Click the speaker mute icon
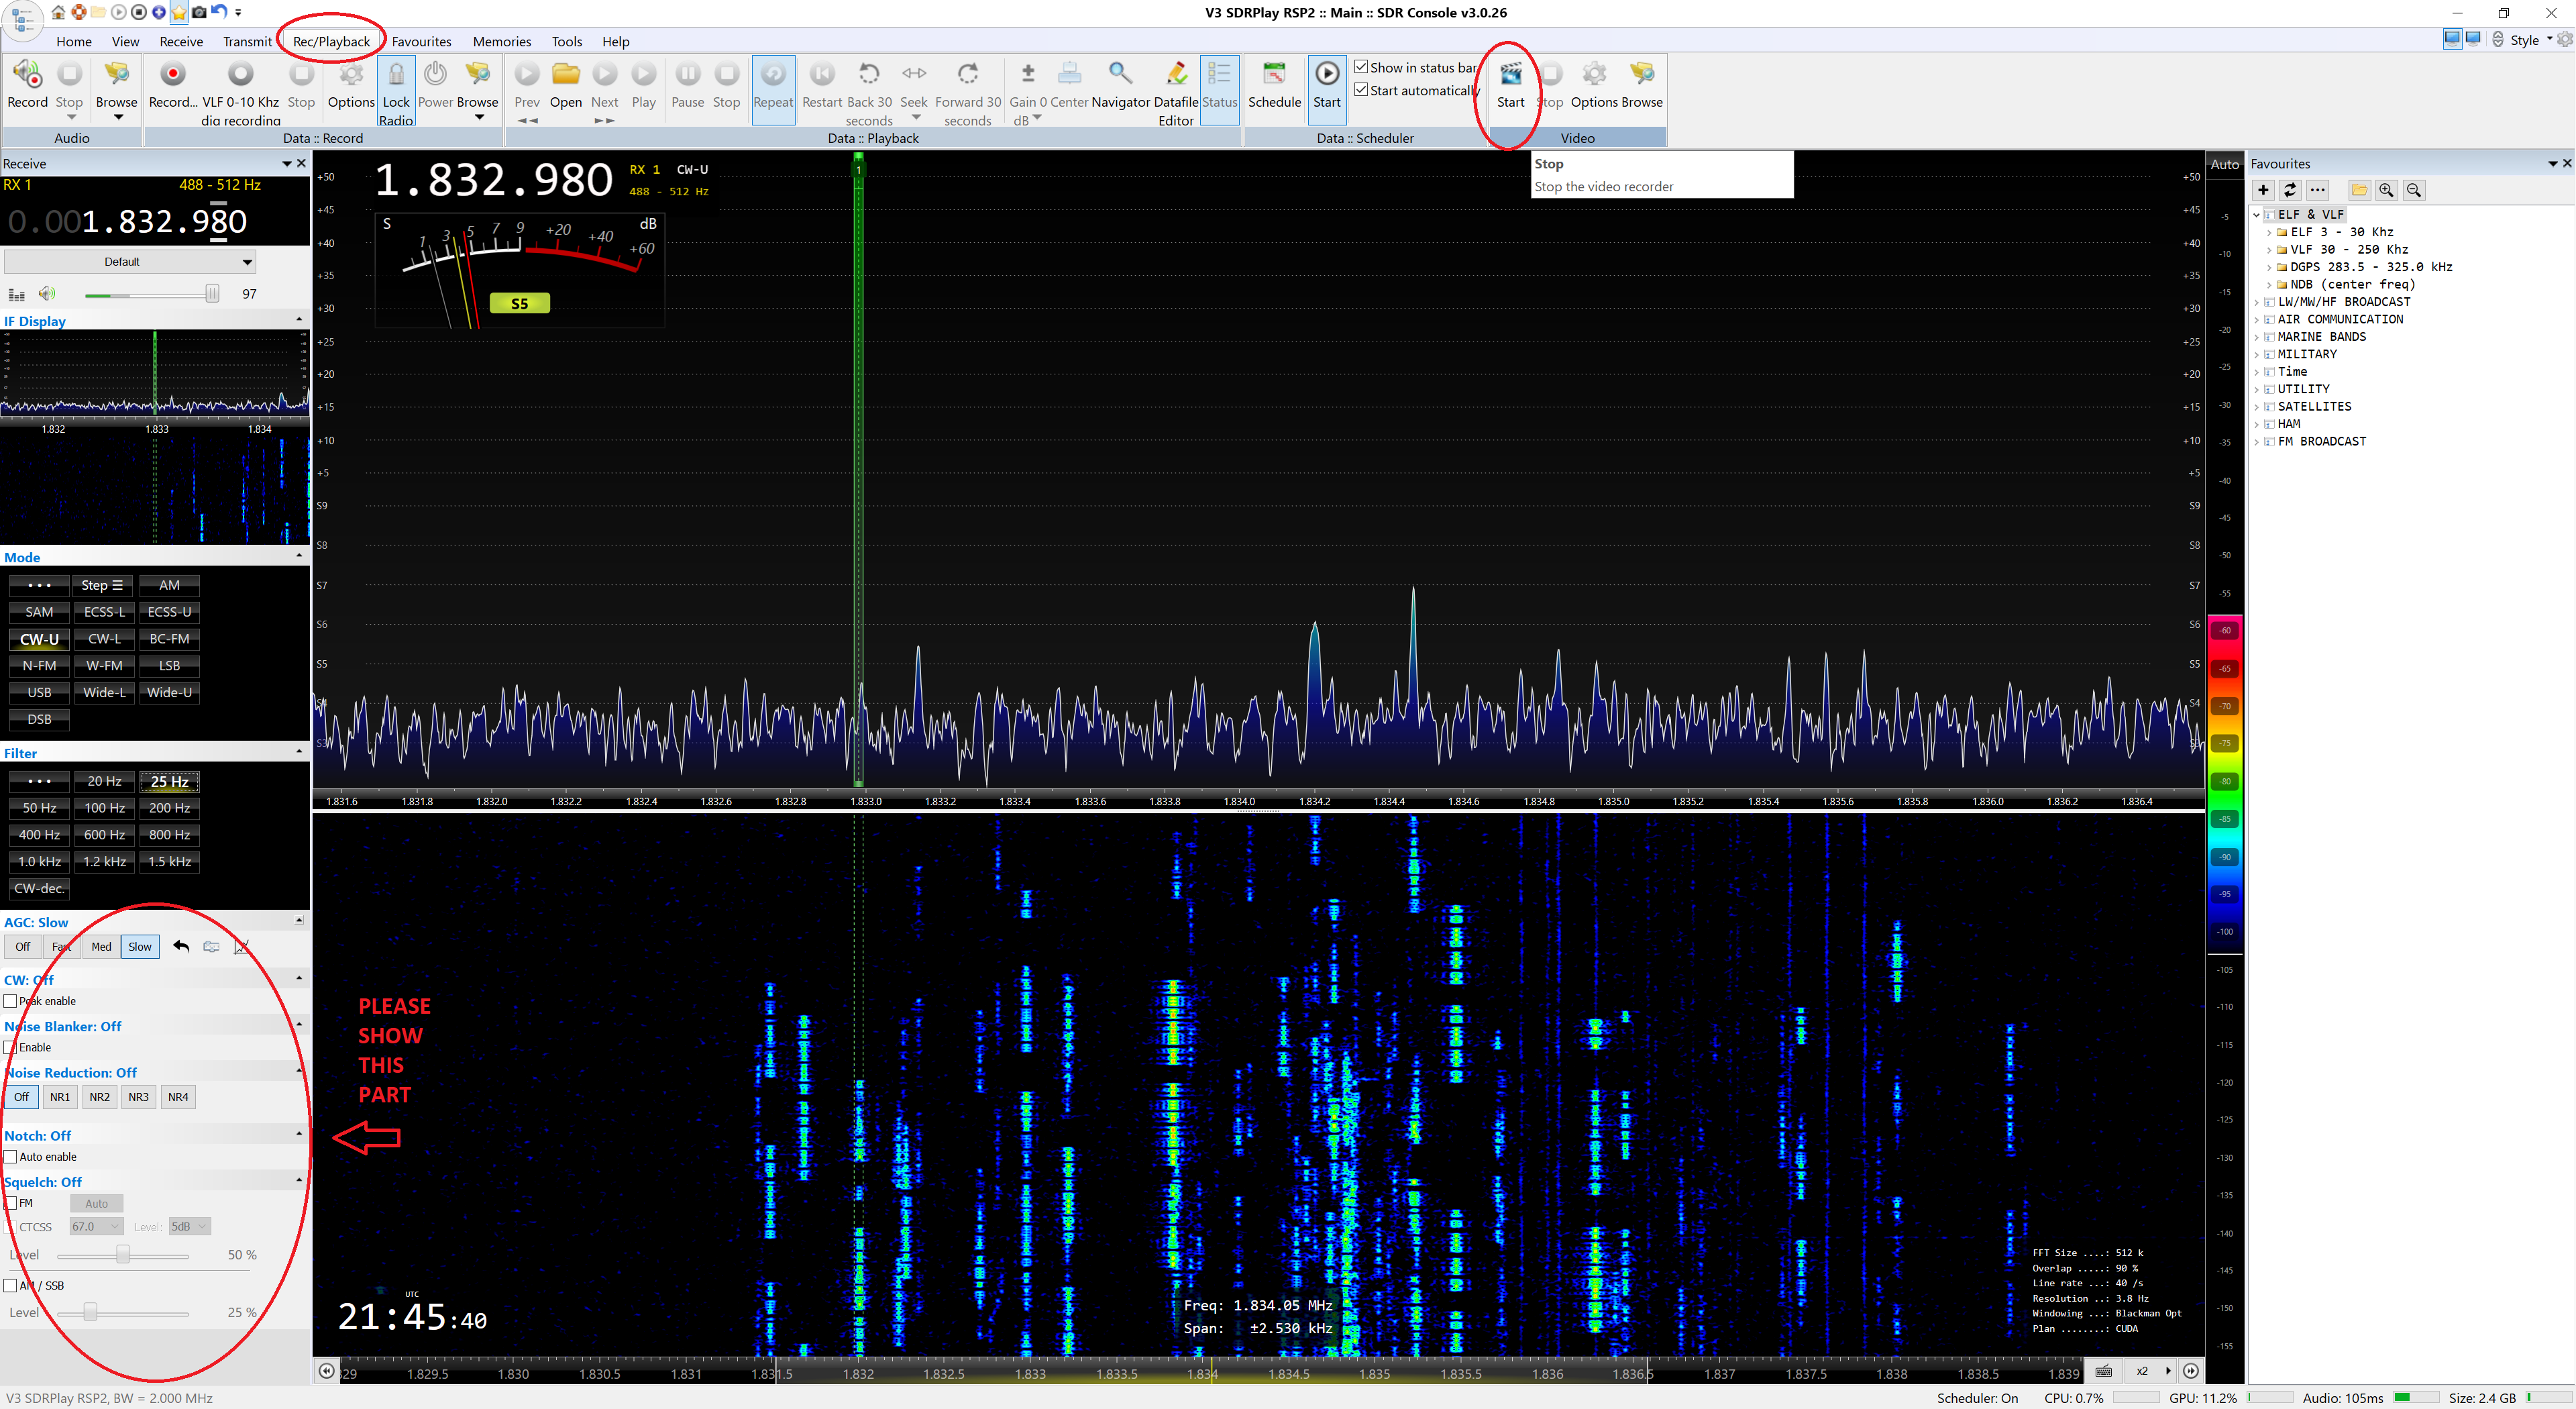 click(x=46, y=294)
